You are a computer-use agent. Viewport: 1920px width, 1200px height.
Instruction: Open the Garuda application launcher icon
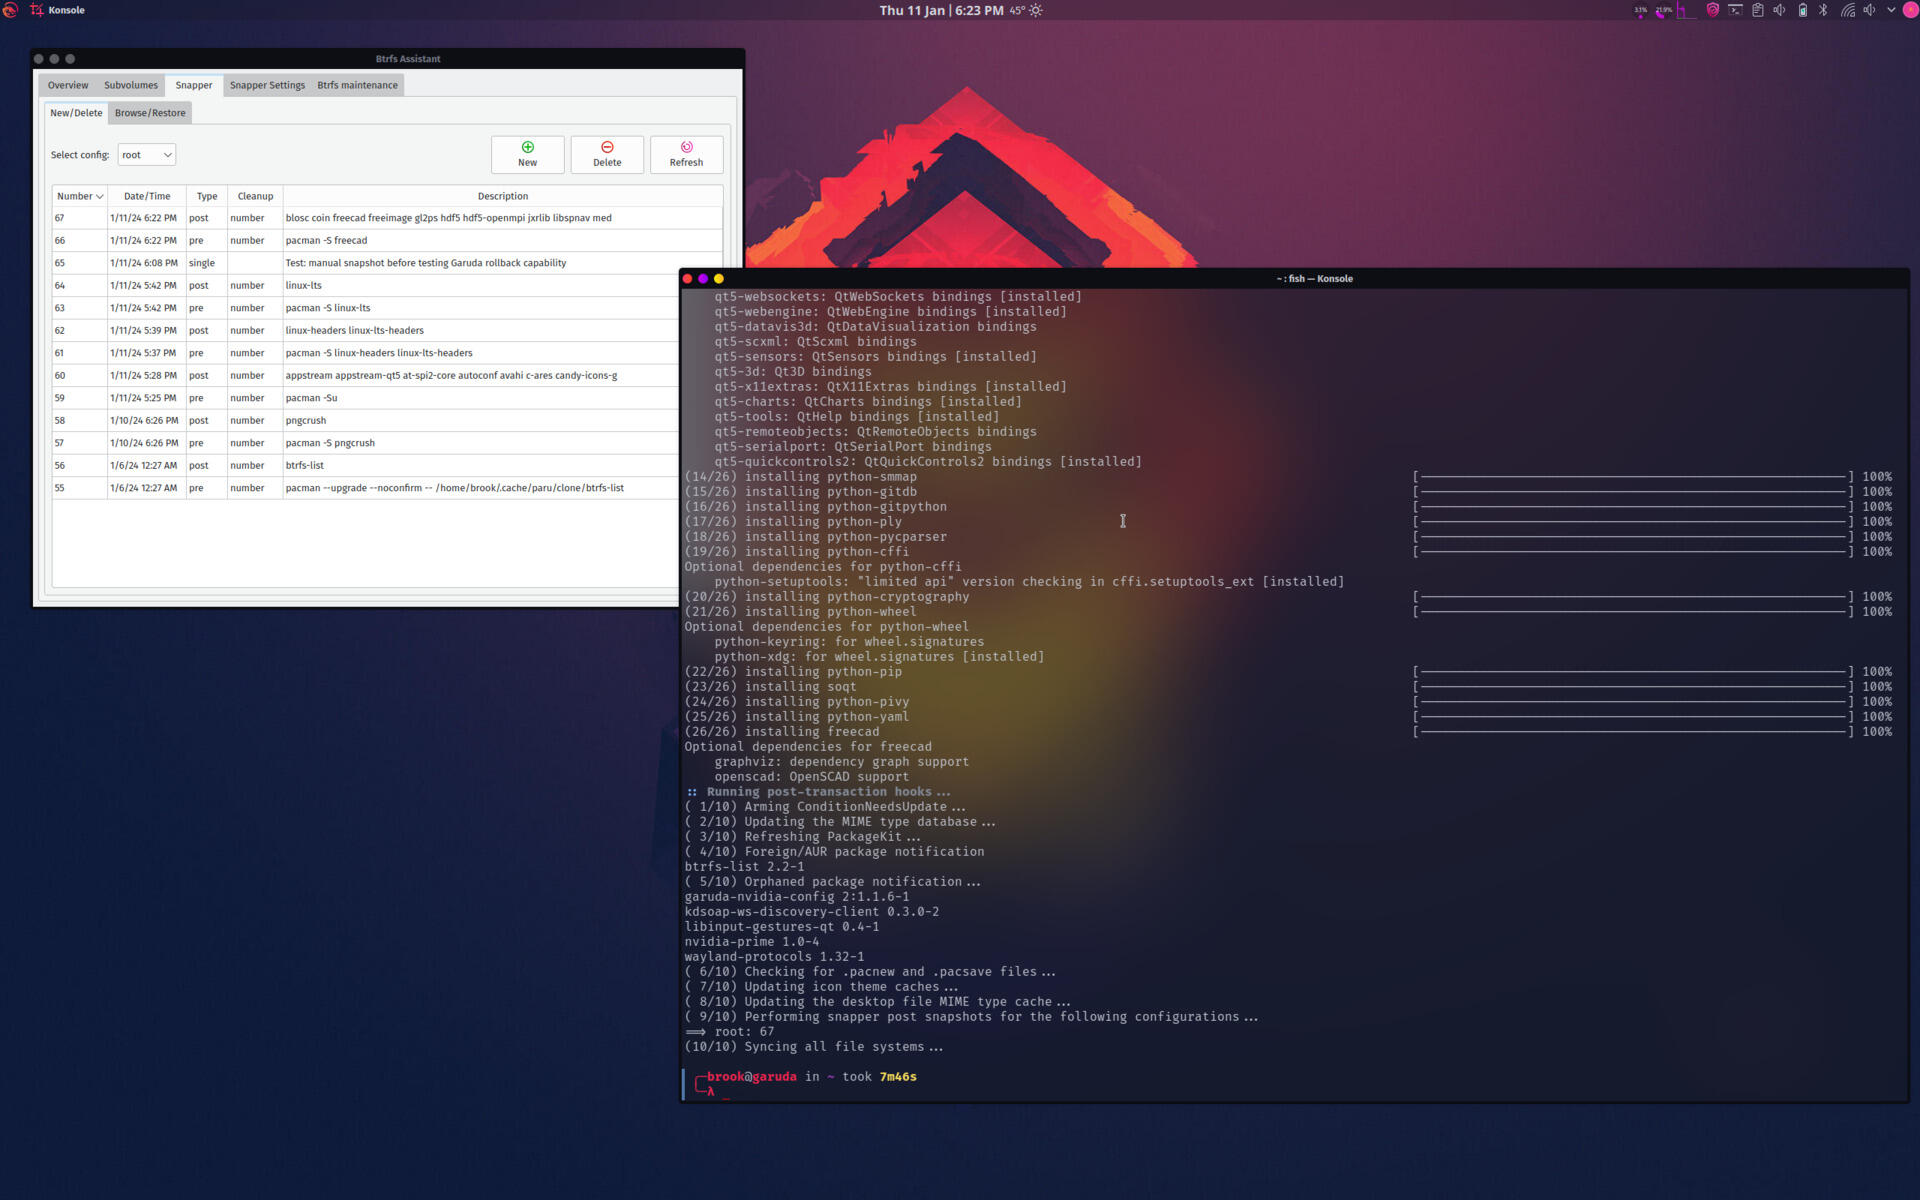coord(10,10)
